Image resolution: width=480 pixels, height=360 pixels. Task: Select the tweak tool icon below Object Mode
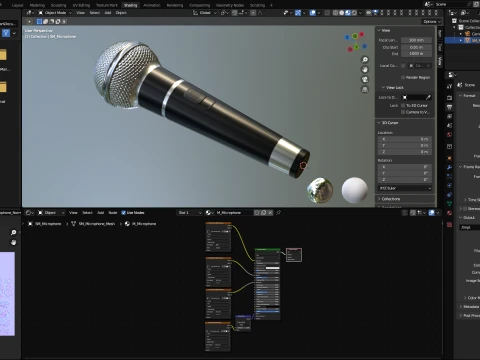point(29,21)
